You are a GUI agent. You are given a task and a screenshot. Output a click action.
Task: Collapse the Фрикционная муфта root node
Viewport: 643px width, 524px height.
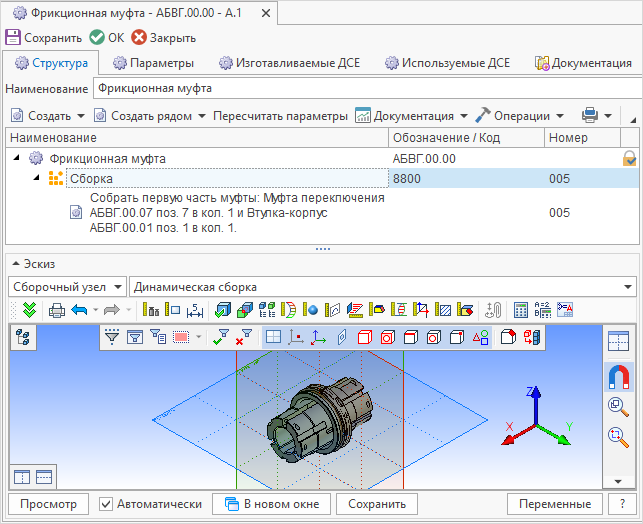coord(16,157)
